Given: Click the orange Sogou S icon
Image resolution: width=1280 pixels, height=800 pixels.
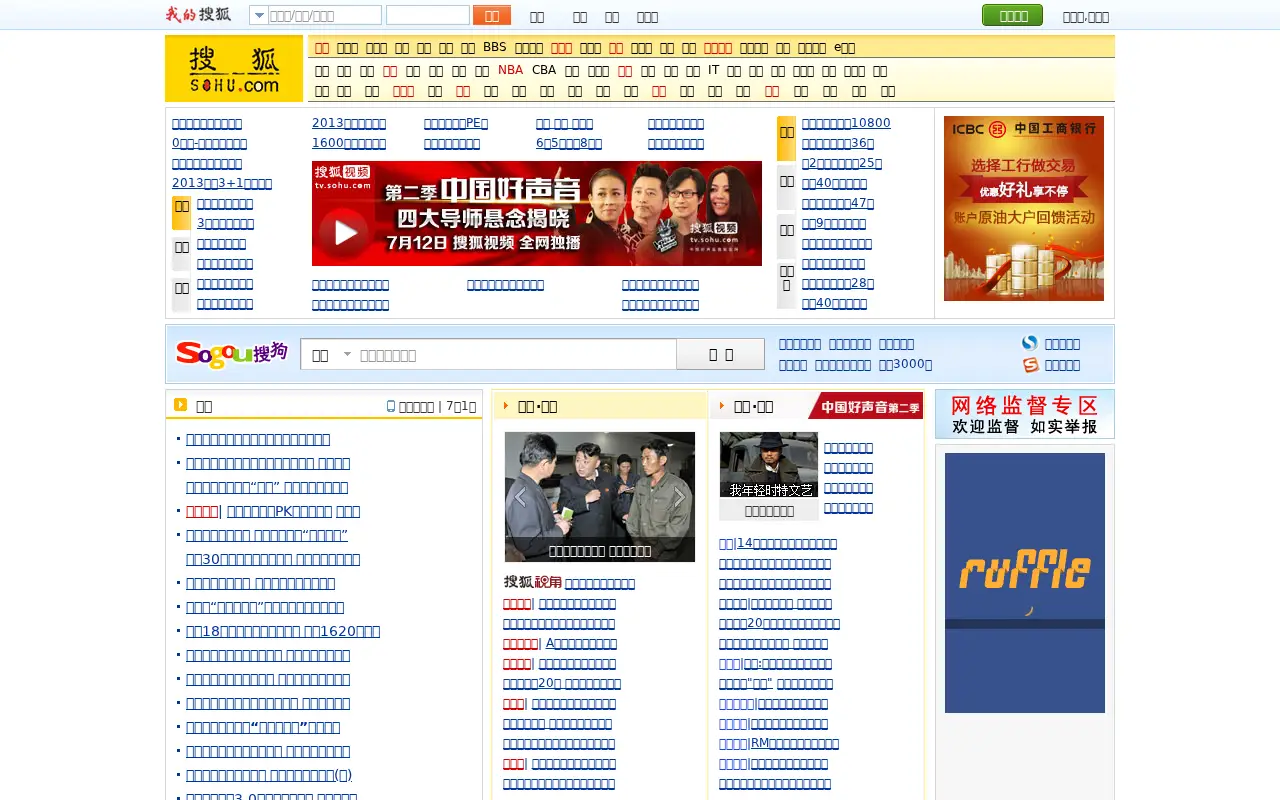Looking at the screenshot, I should tap(1030, 365).
